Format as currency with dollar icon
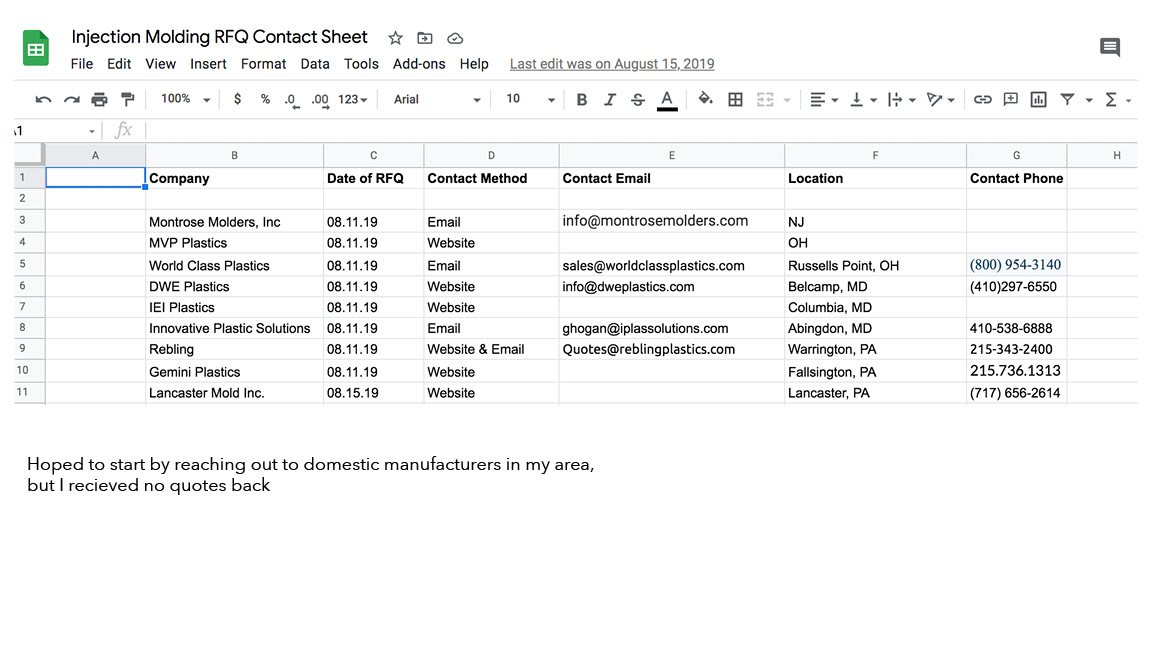 coord(237,99)
